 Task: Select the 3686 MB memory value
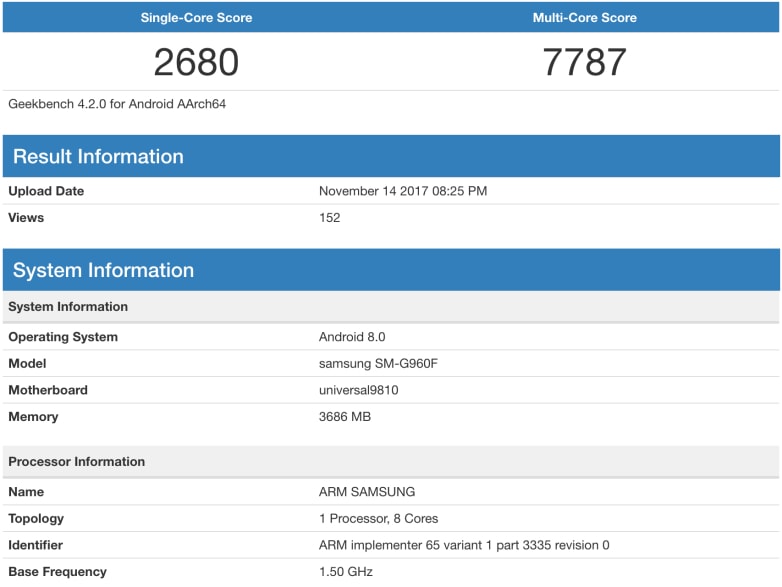345,416
